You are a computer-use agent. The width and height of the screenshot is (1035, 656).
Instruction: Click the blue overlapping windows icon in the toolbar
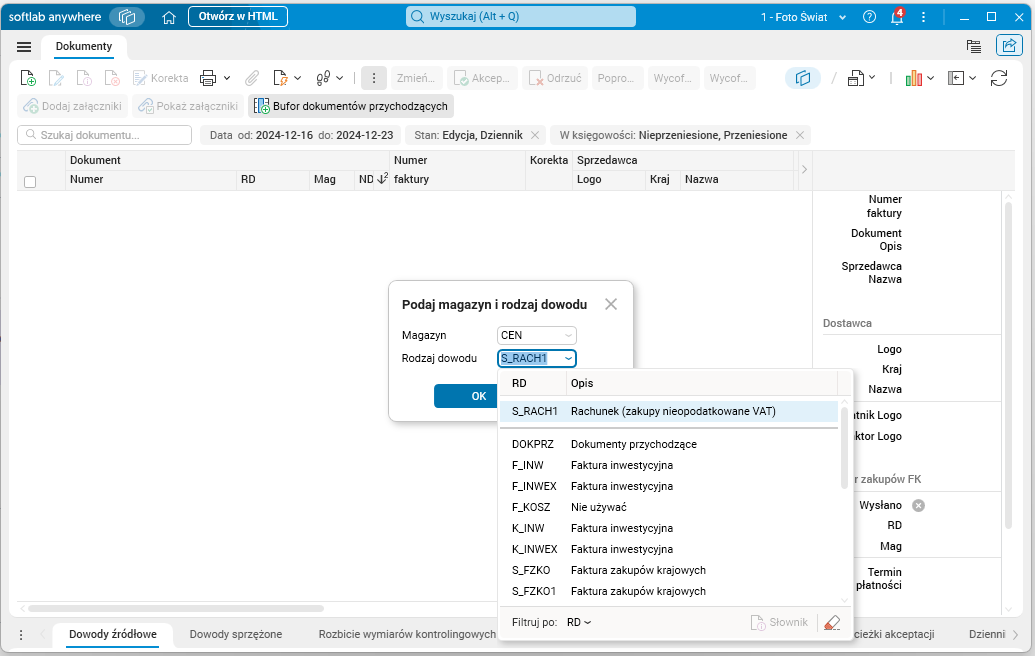pyautogui.click(x=803, y=78)
